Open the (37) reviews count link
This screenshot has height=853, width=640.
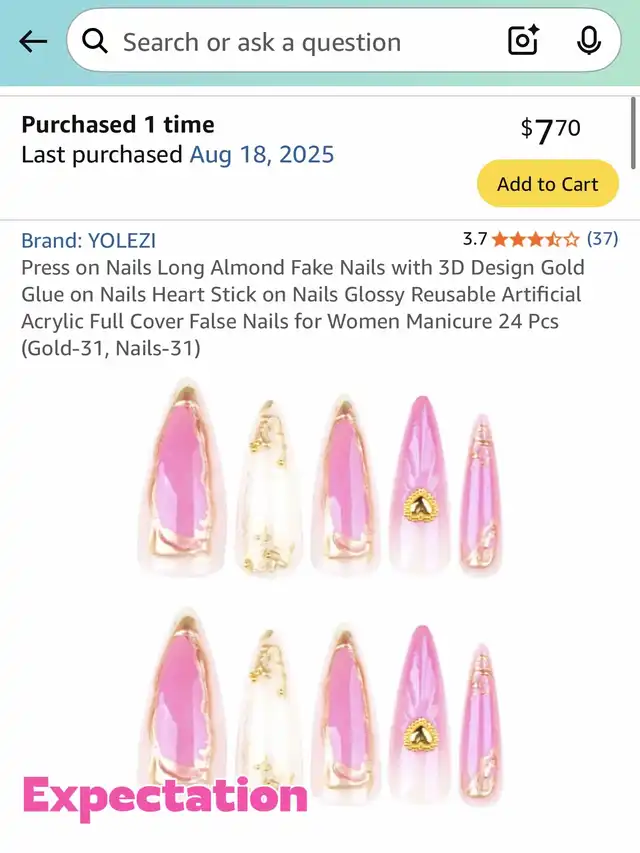[602, 239]
